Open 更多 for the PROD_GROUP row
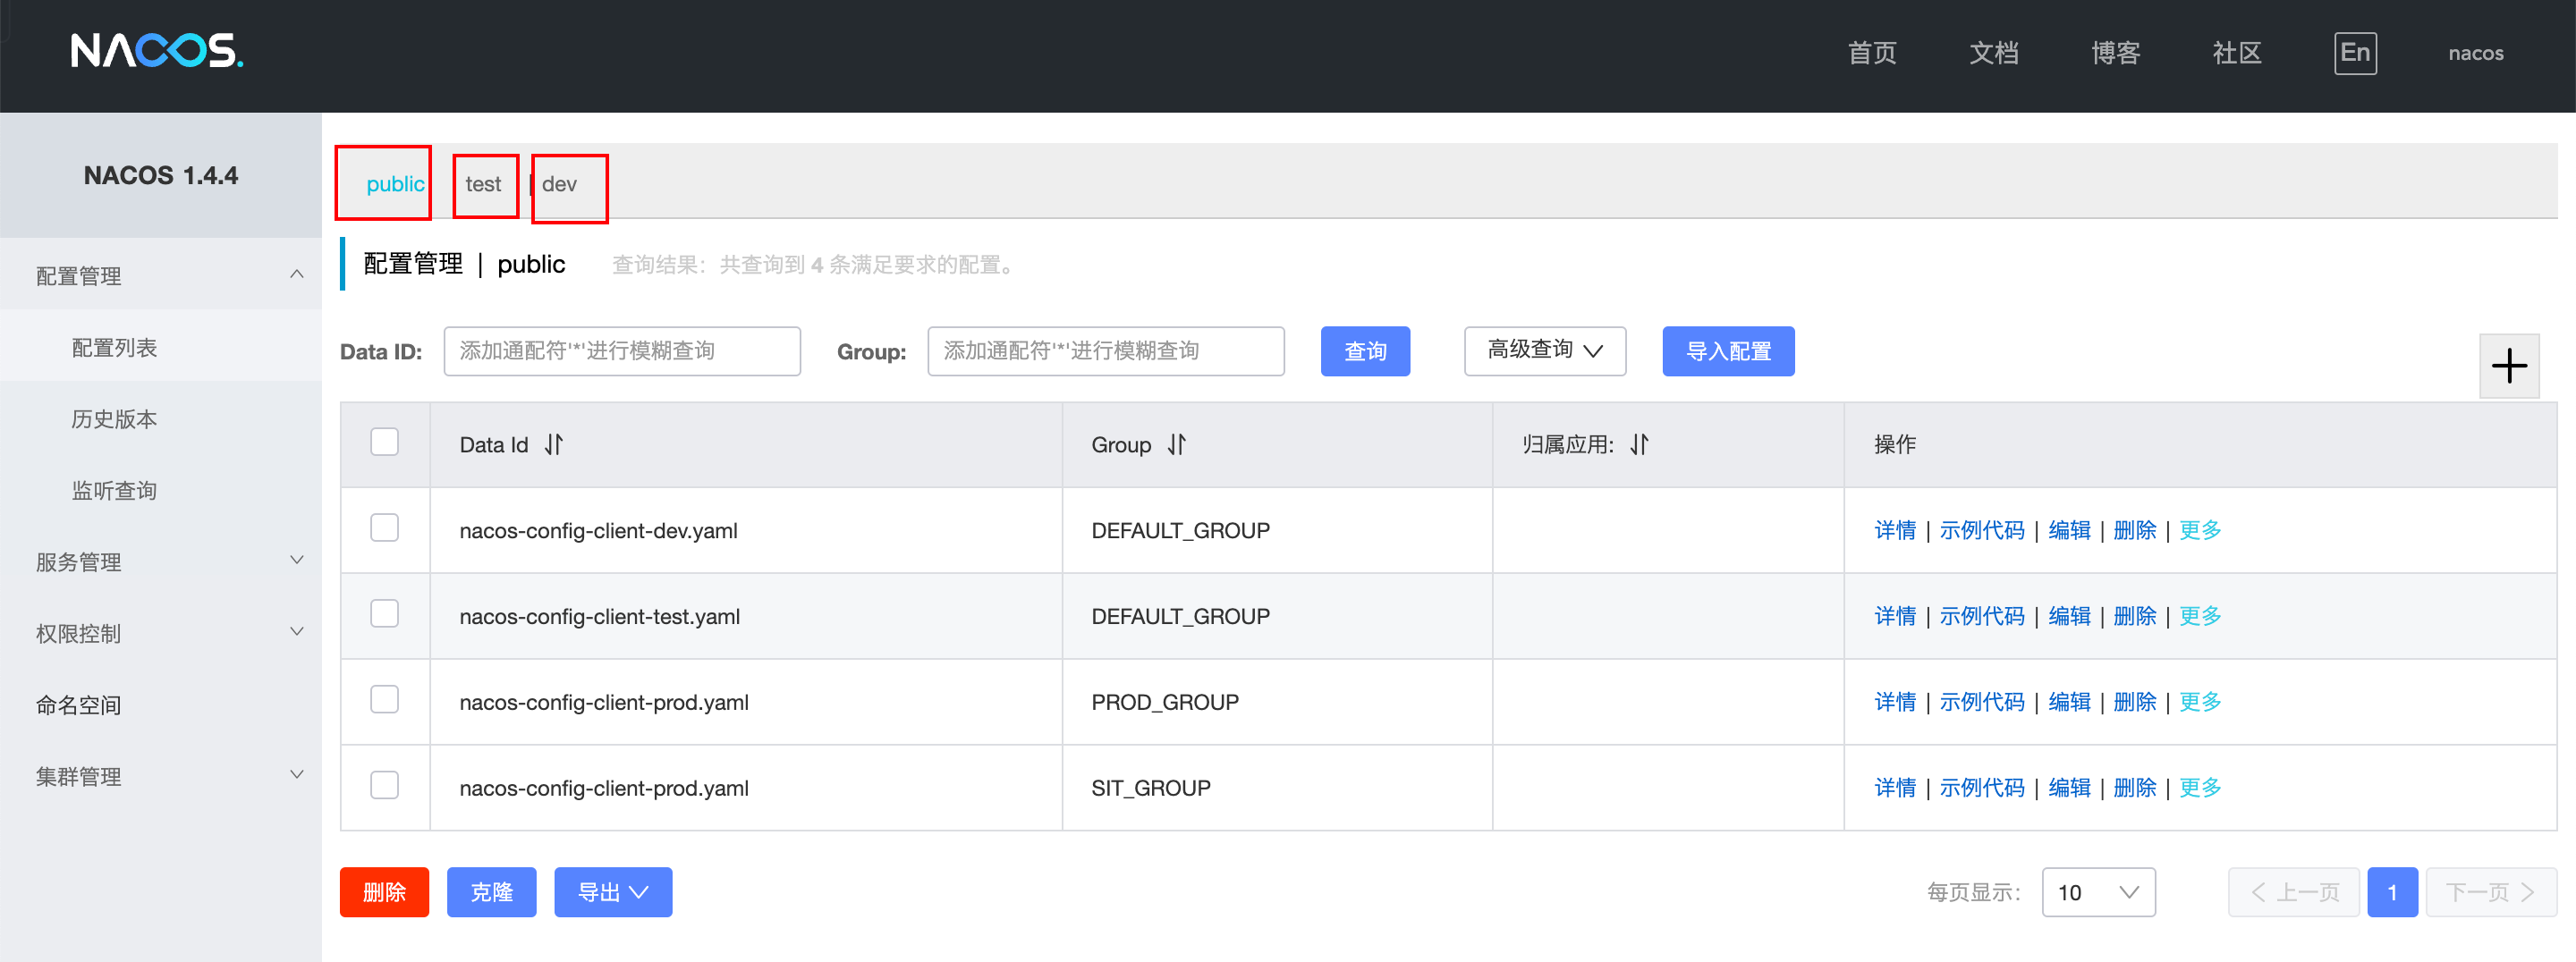This screenshot has height=962, width=2576. 2200,702
